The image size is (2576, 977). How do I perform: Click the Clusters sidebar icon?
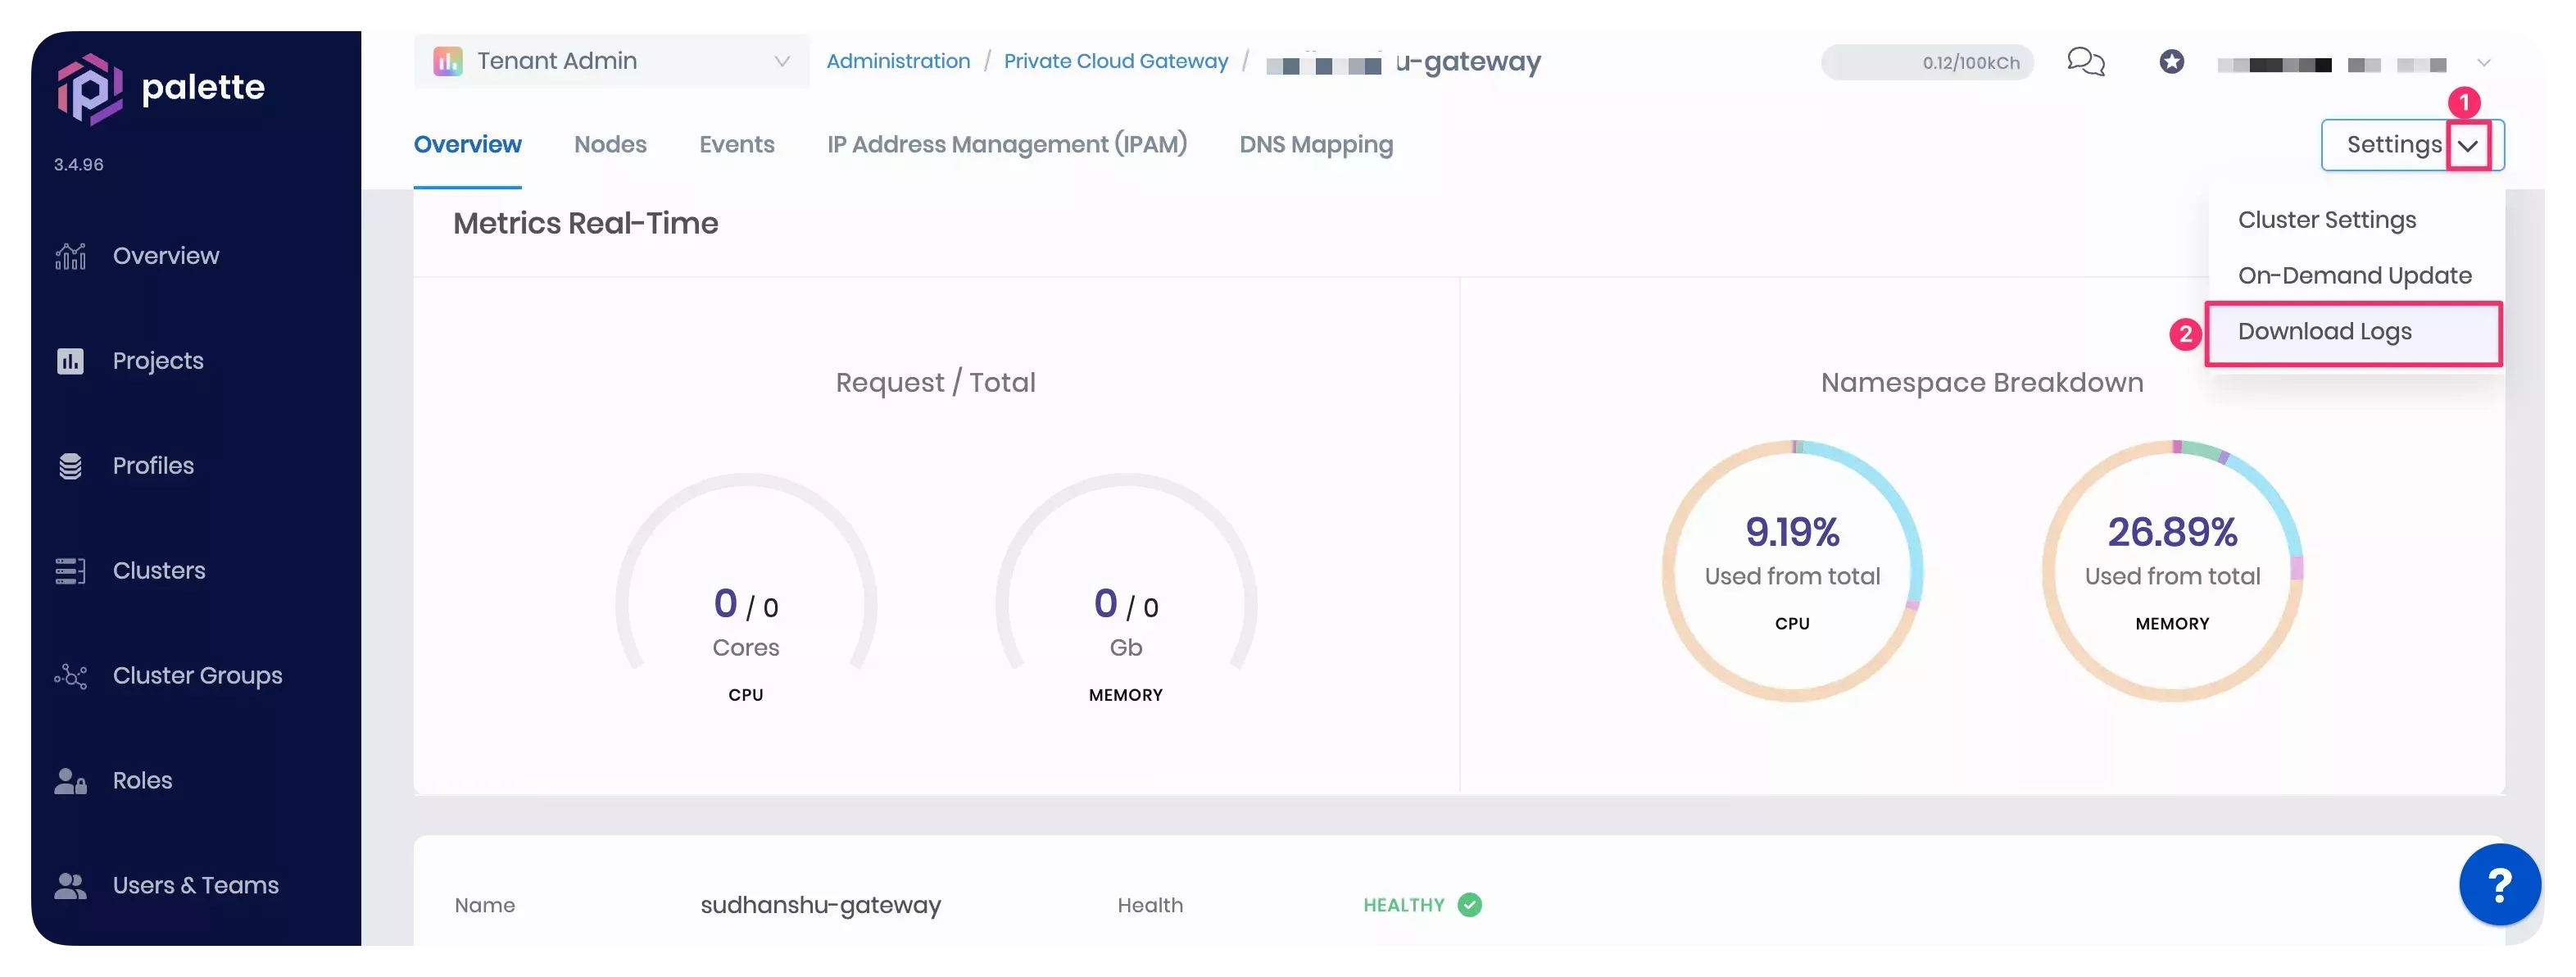point(70,571)
